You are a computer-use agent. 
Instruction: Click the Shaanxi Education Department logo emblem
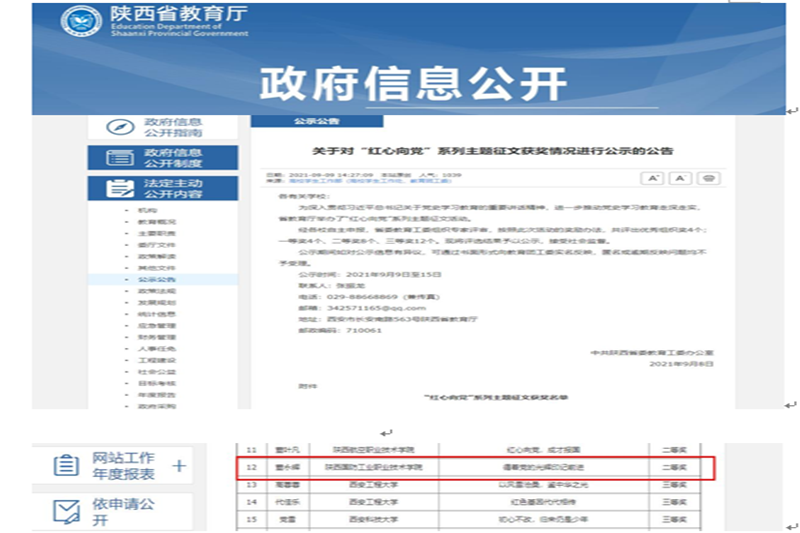82,23
